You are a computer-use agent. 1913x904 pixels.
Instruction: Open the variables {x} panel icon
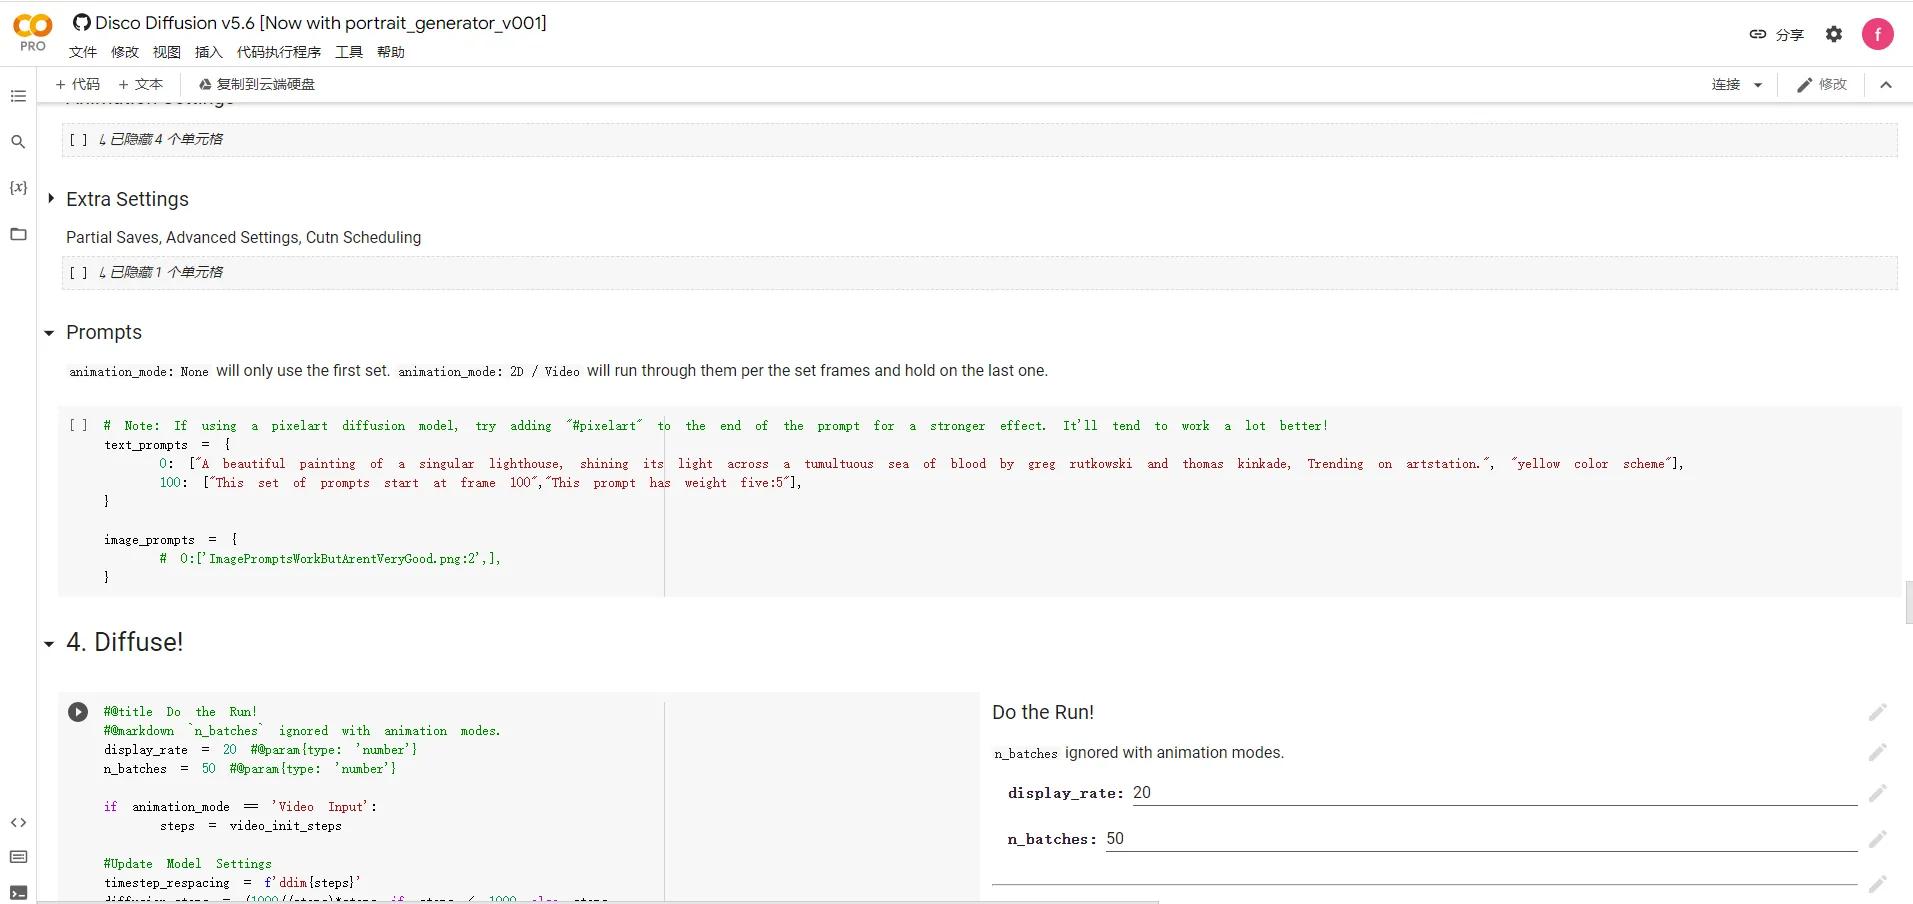pos(18,188)
